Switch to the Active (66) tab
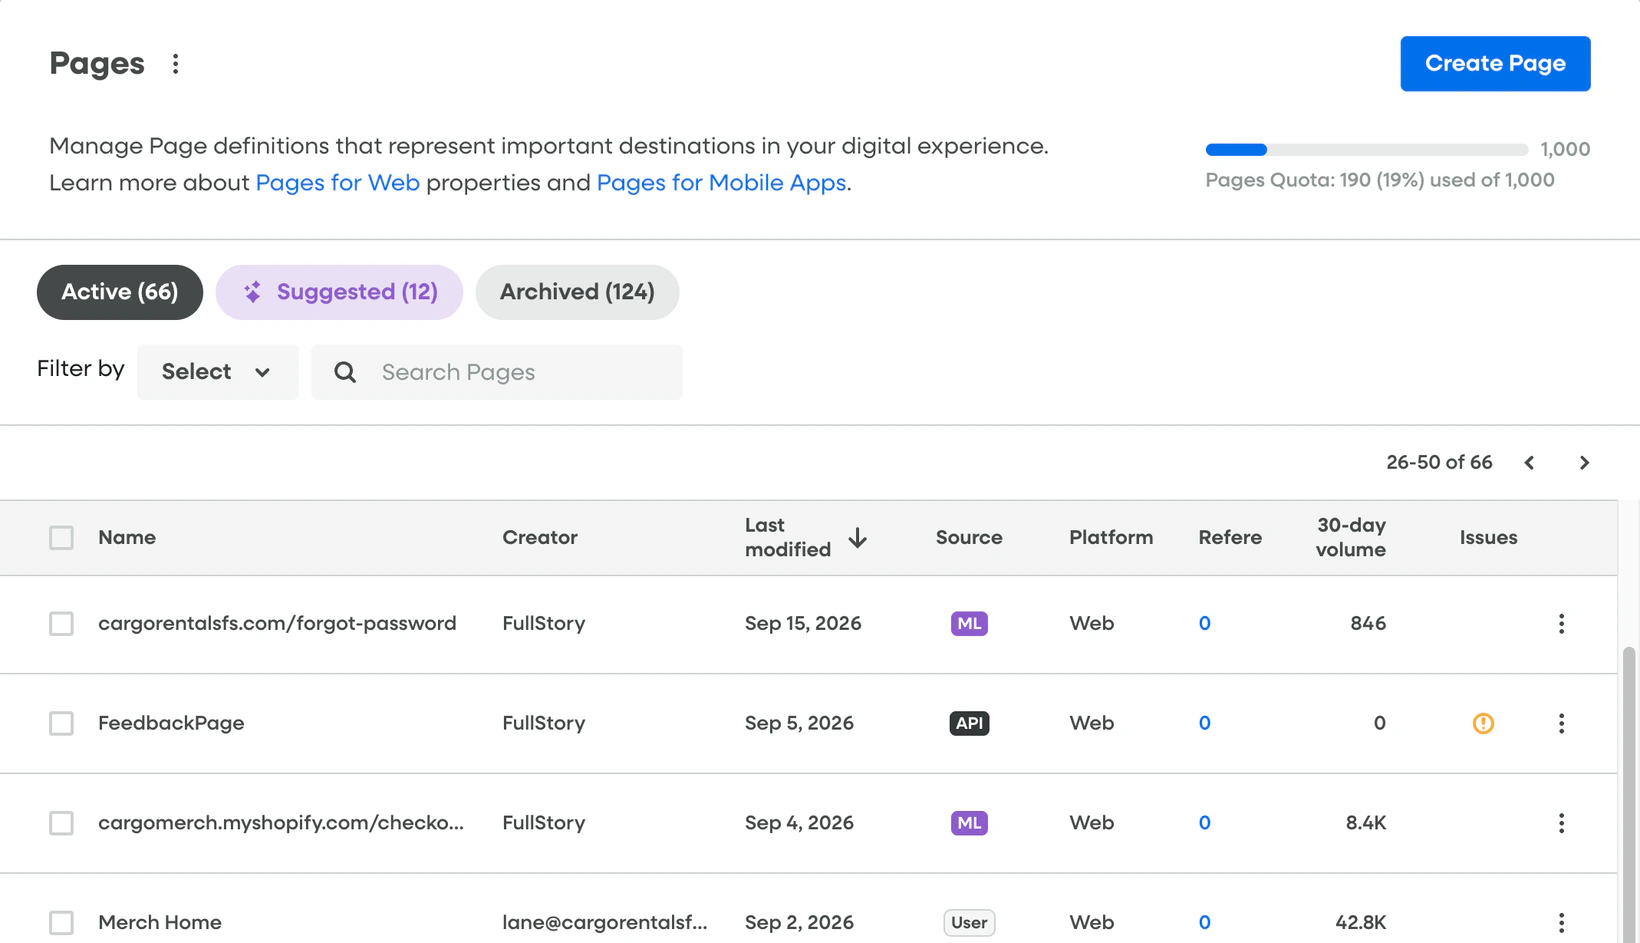The image size is (1640, 943). (x=120, y=292)
